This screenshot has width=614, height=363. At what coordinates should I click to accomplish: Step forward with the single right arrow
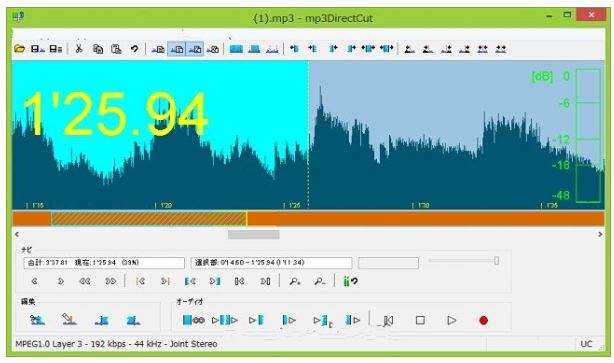(60, 281)
